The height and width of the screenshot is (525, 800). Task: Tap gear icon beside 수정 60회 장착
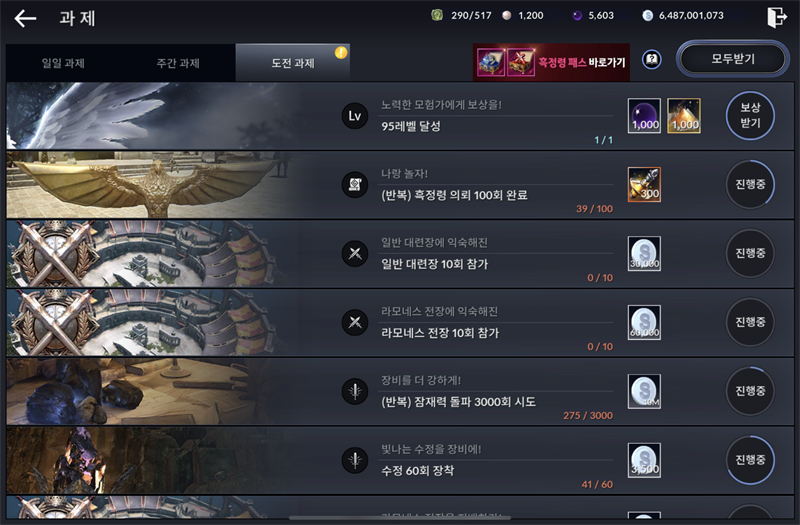tap(355, 460)
